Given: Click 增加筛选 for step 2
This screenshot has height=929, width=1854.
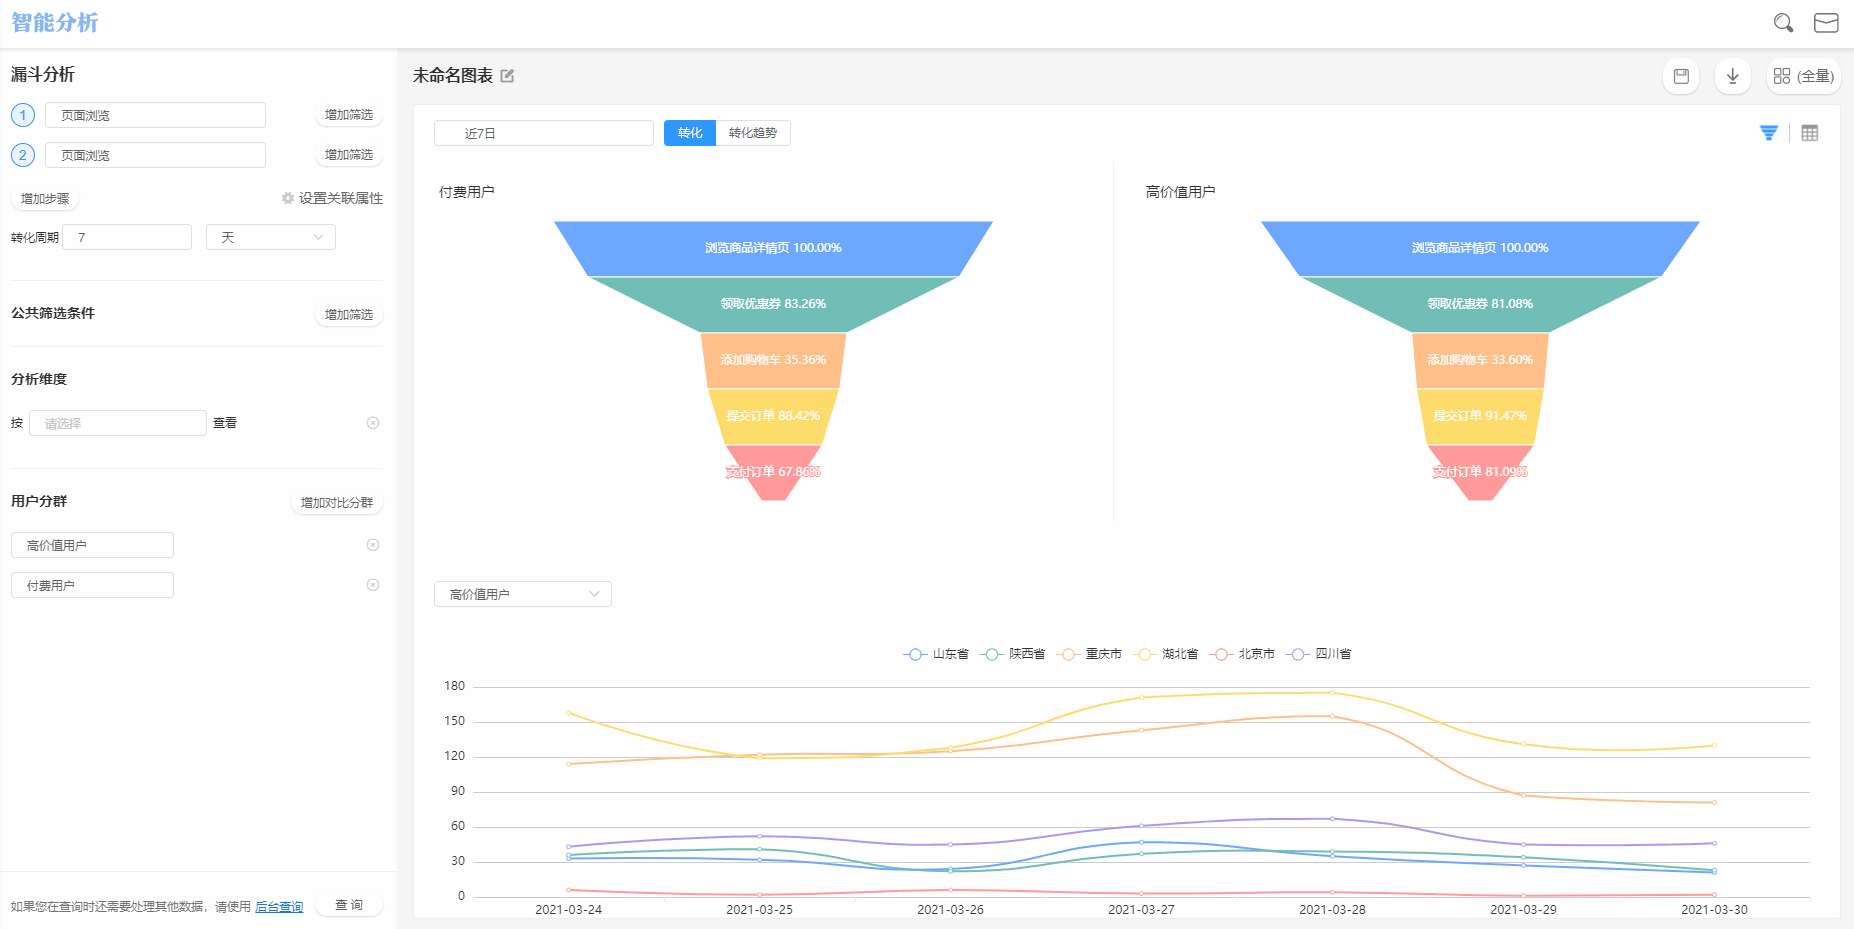Looking at the screenshot, I should tap(349, 155).
